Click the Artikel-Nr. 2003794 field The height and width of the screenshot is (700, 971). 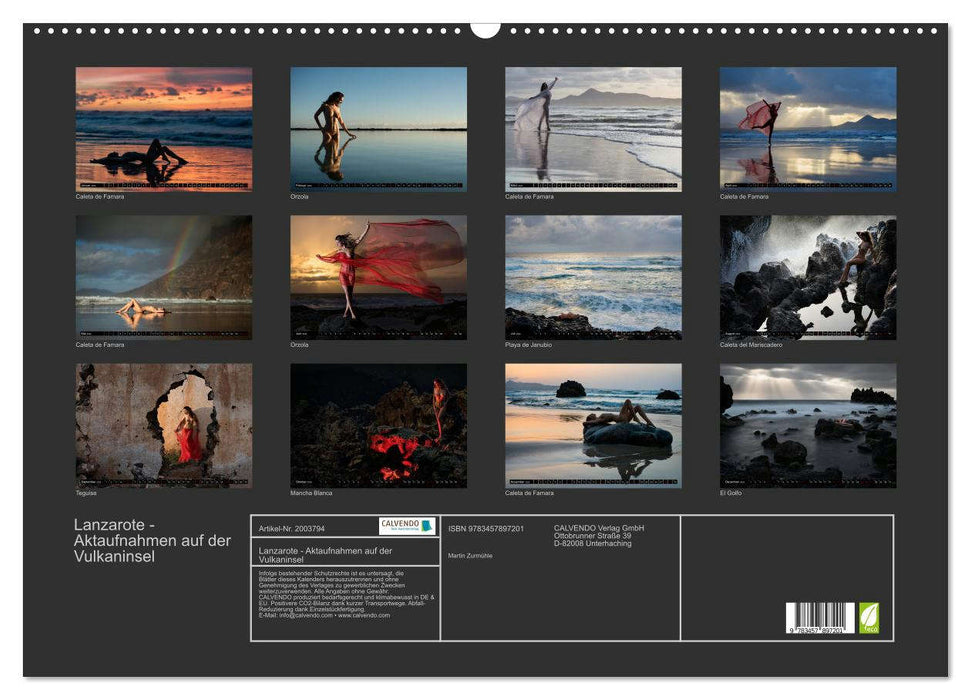[291, 527]
